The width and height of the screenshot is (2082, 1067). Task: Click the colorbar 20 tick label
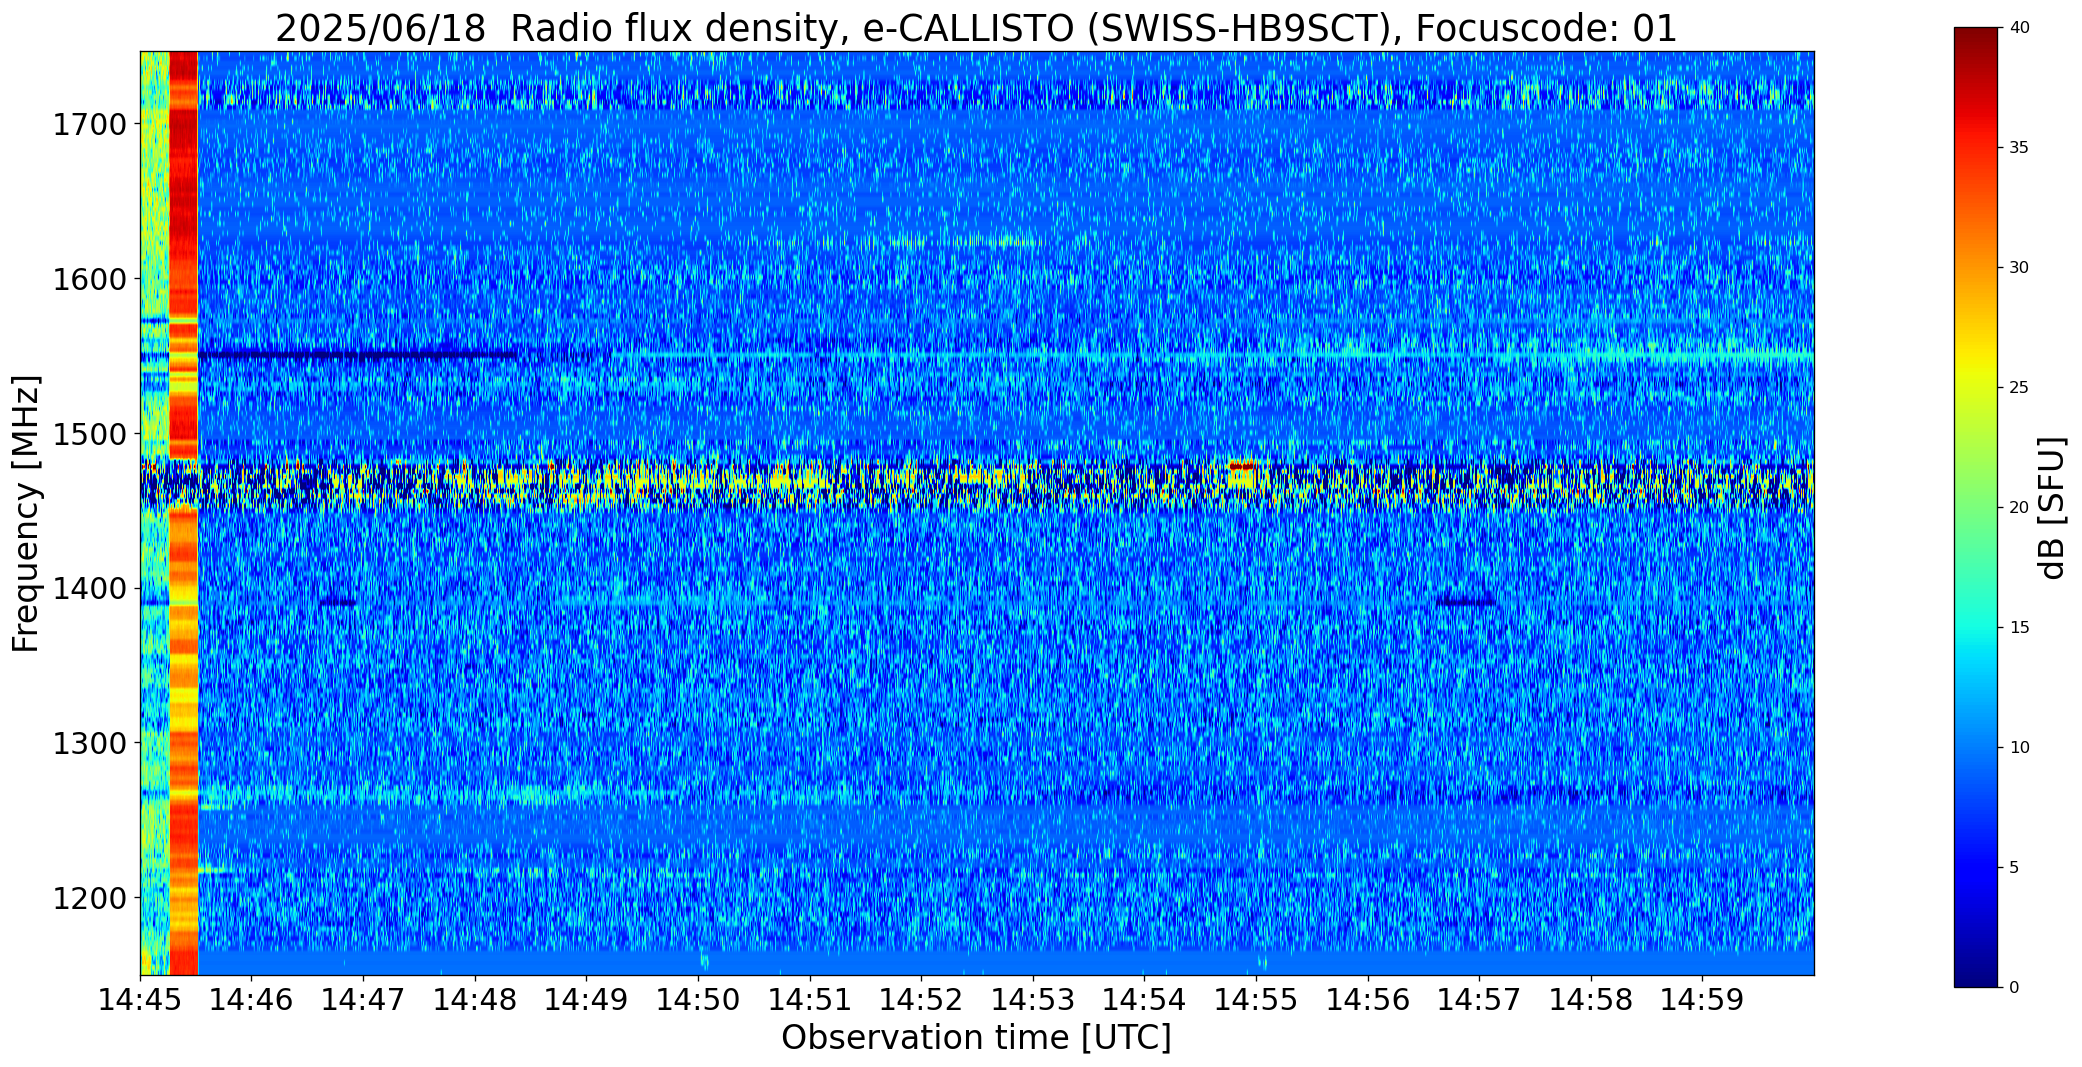click(x=2019, y=508)
